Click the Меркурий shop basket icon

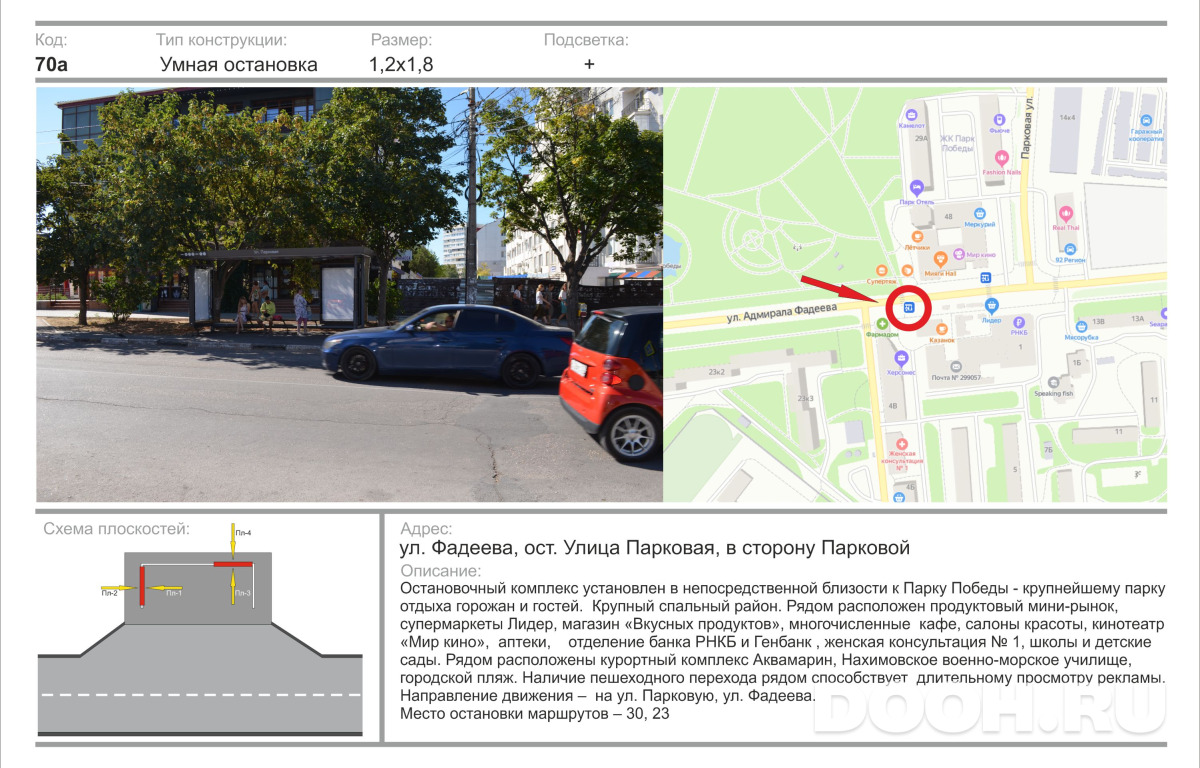click(x=980, y=213)
